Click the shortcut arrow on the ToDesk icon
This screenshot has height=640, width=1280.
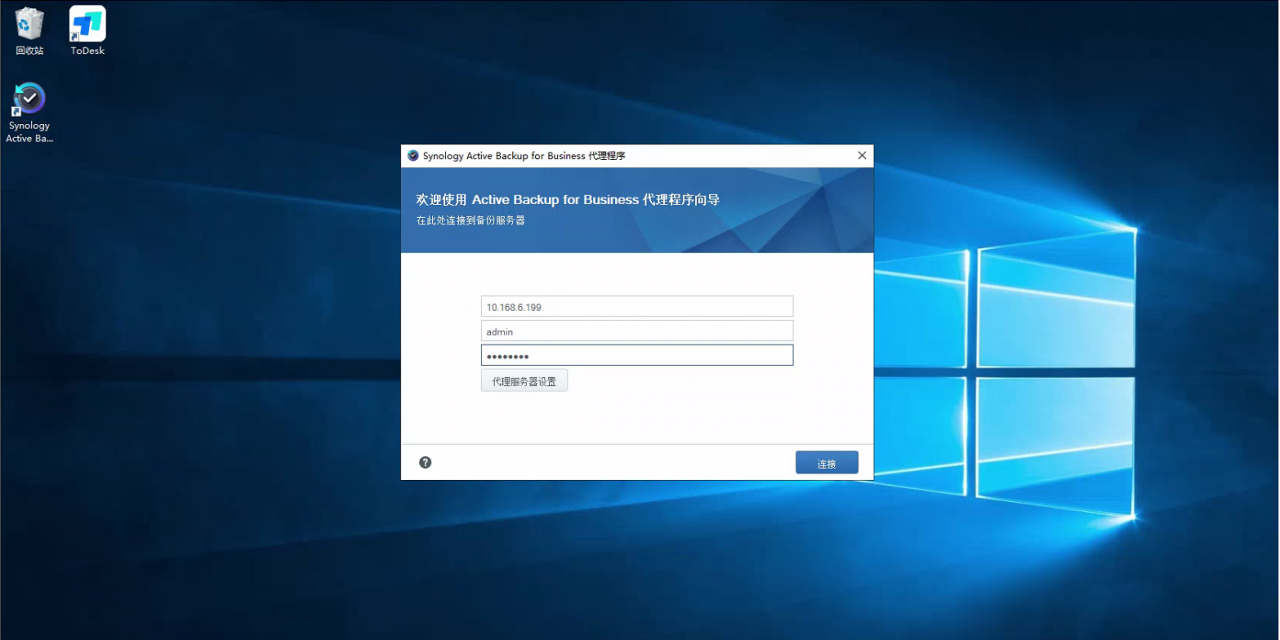tap(73, 37)
